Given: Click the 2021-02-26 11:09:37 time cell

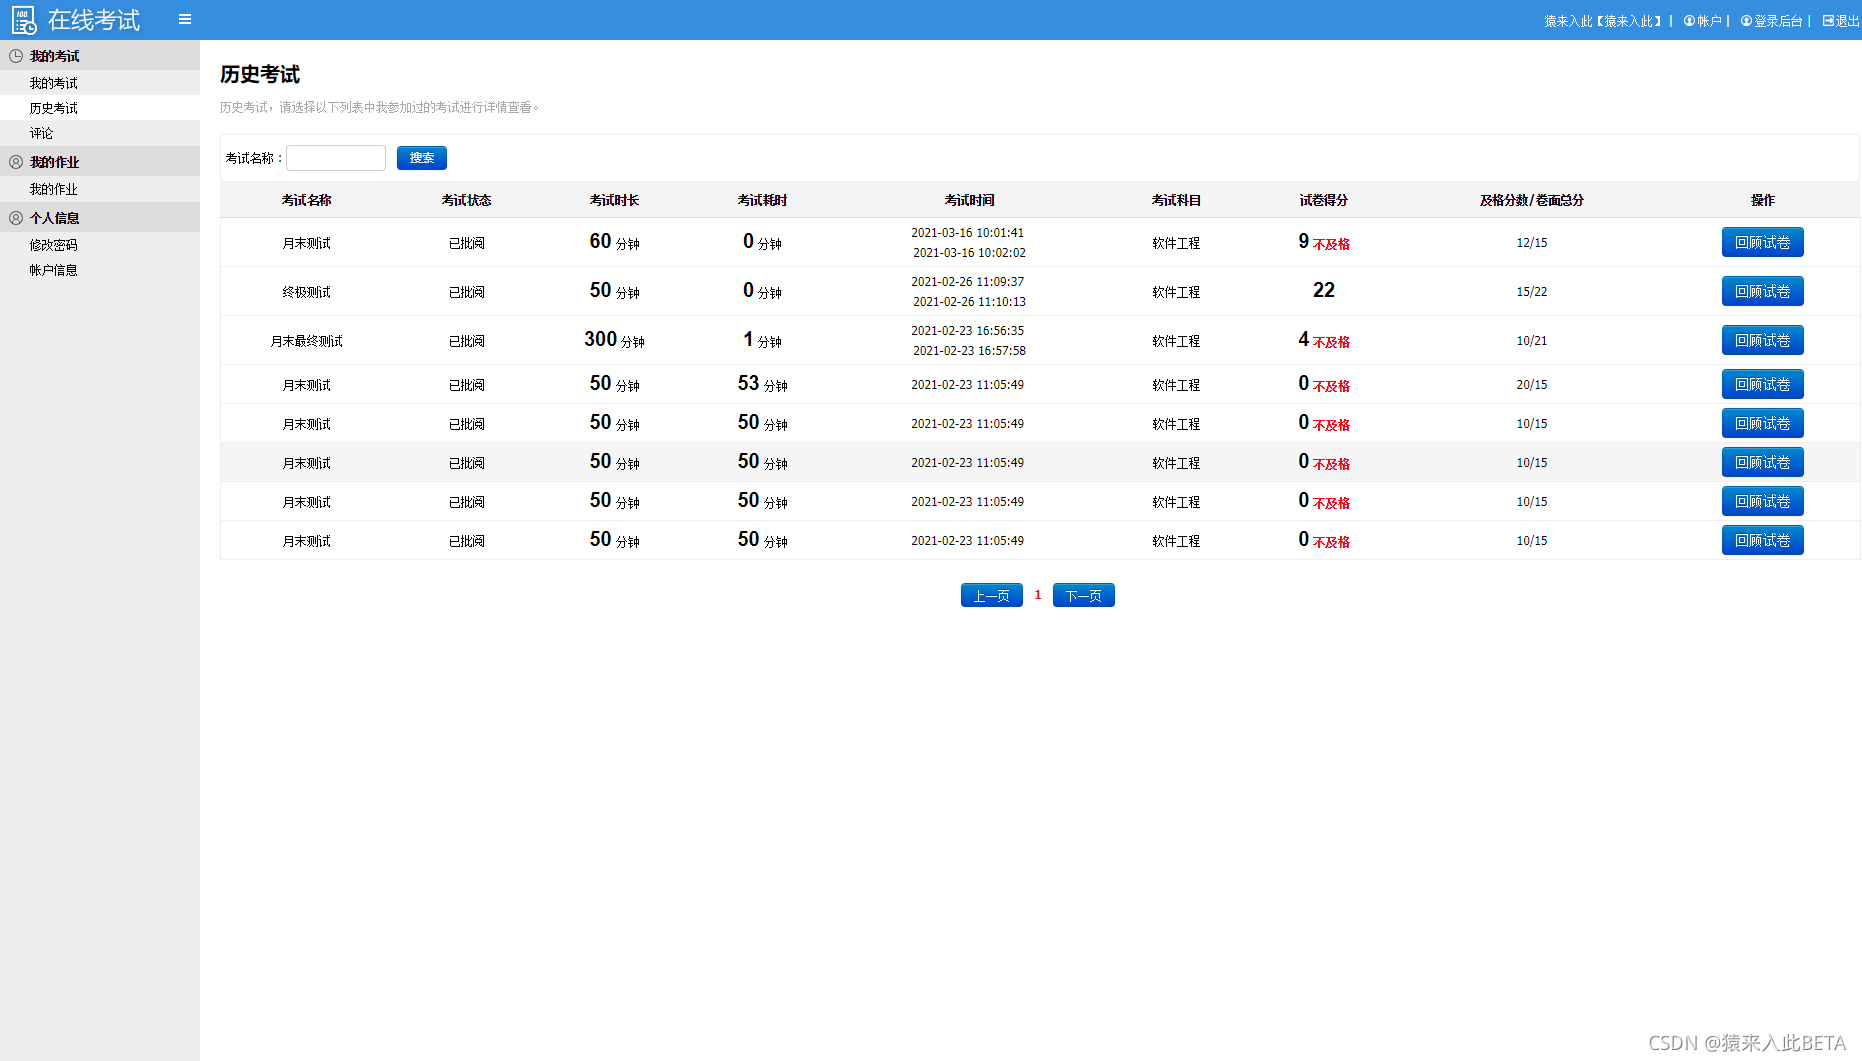Looking at the screenshot, I should (x=968, y=282).
